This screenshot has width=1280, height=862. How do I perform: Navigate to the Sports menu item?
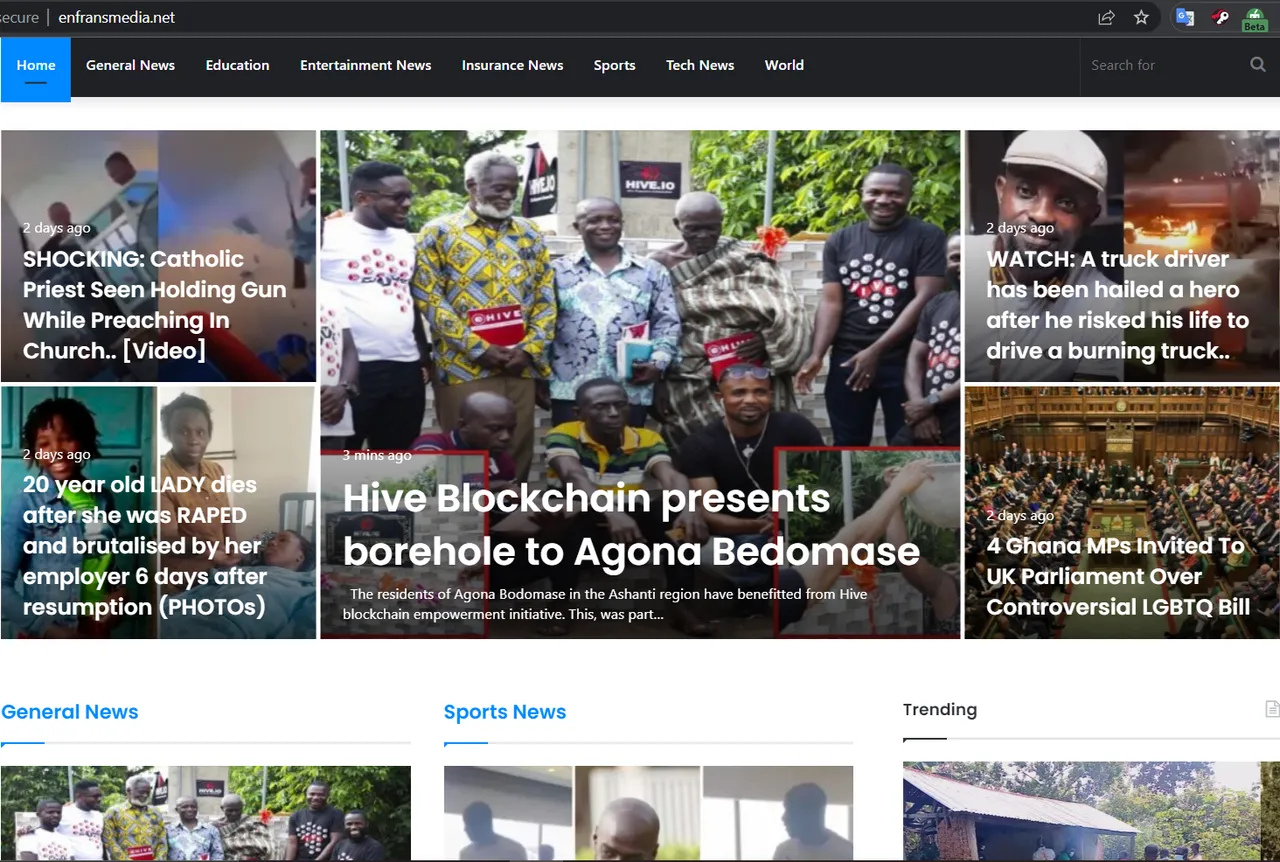coord(614,65)
